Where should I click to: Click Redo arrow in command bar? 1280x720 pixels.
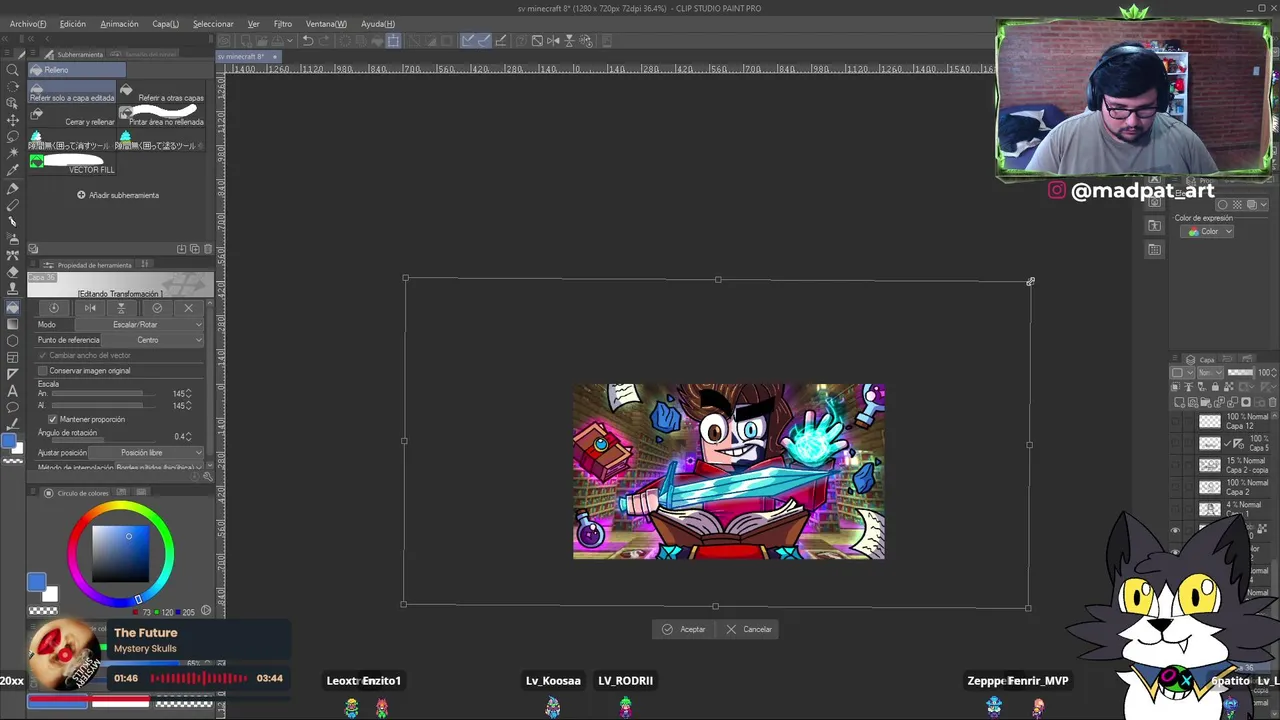coord(325,41)
